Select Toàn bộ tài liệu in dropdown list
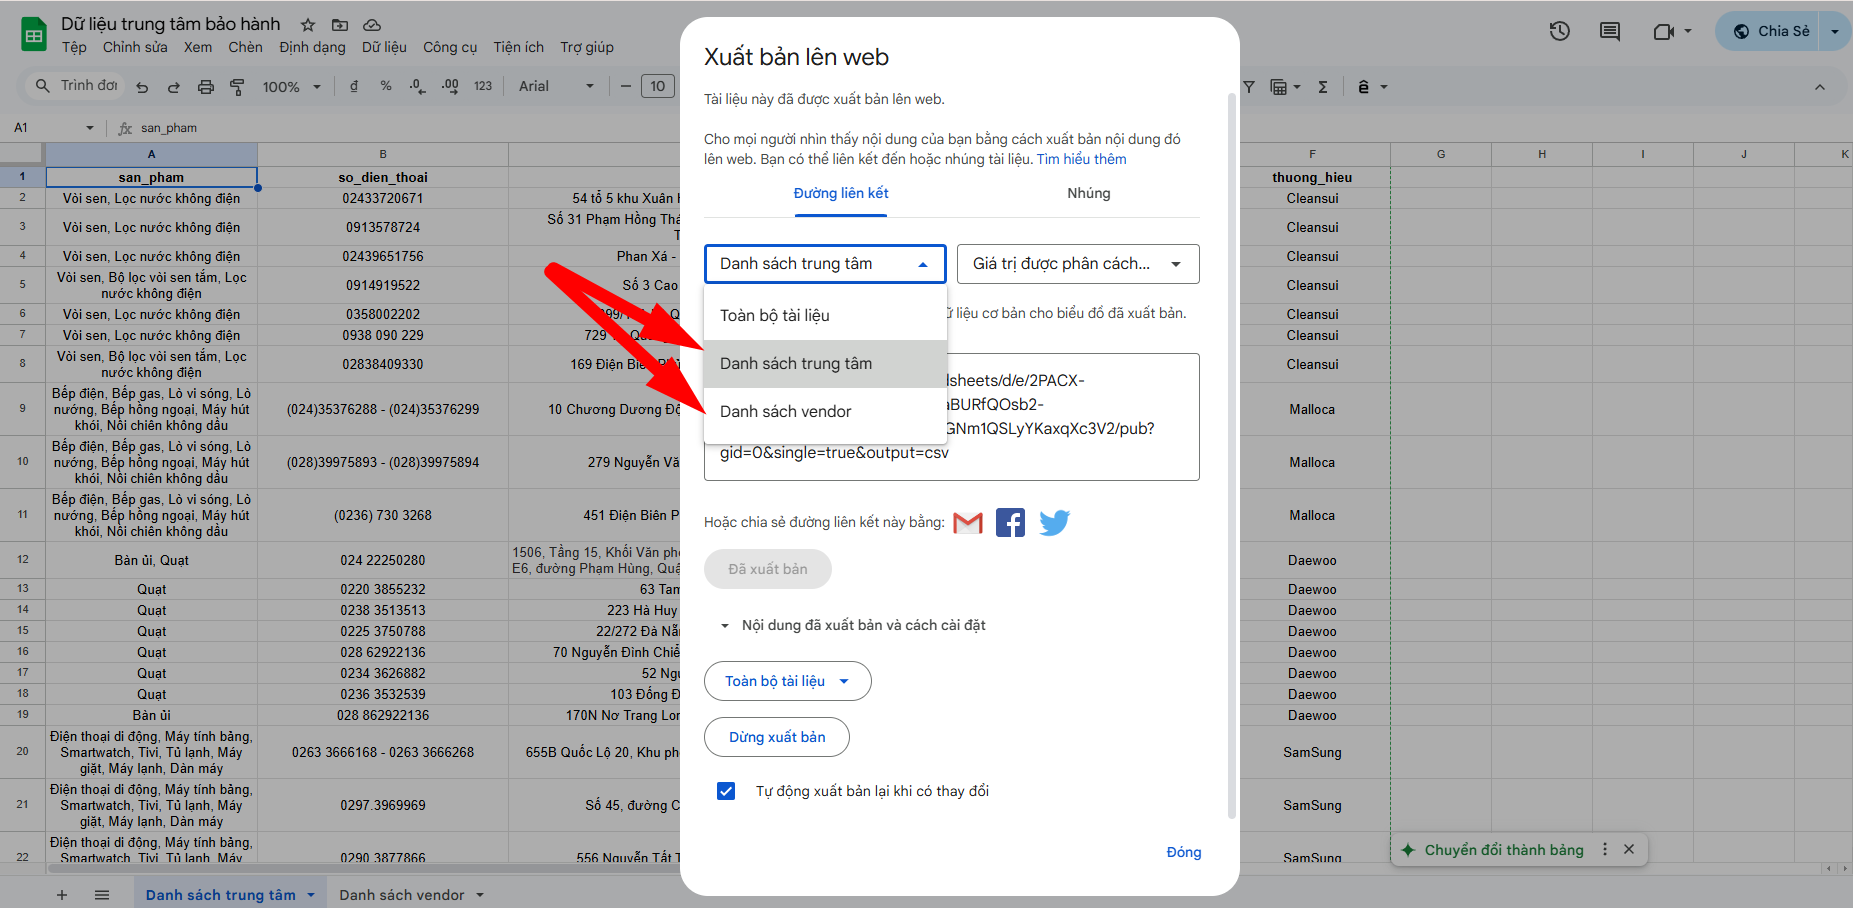The height and width of the screenshot is (908, 1853). [x=826, y=316]
